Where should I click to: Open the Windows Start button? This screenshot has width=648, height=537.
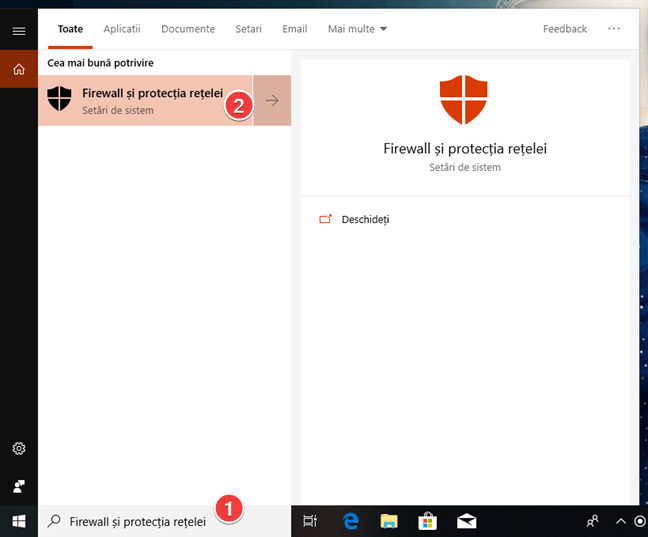pos(19,521)
